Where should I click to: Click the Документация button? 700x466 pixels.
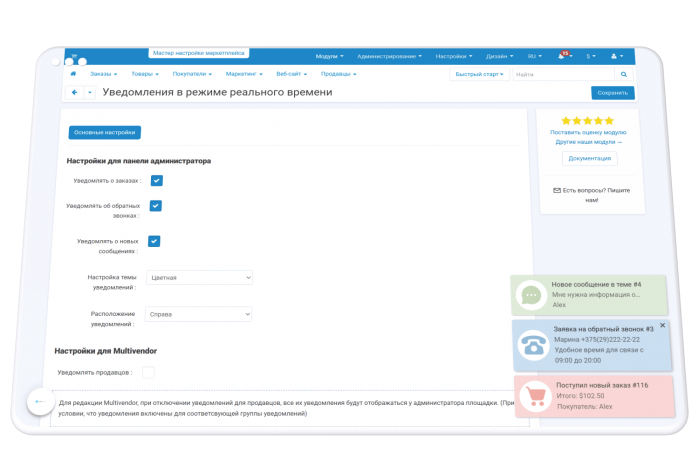[x=589, y=158]
